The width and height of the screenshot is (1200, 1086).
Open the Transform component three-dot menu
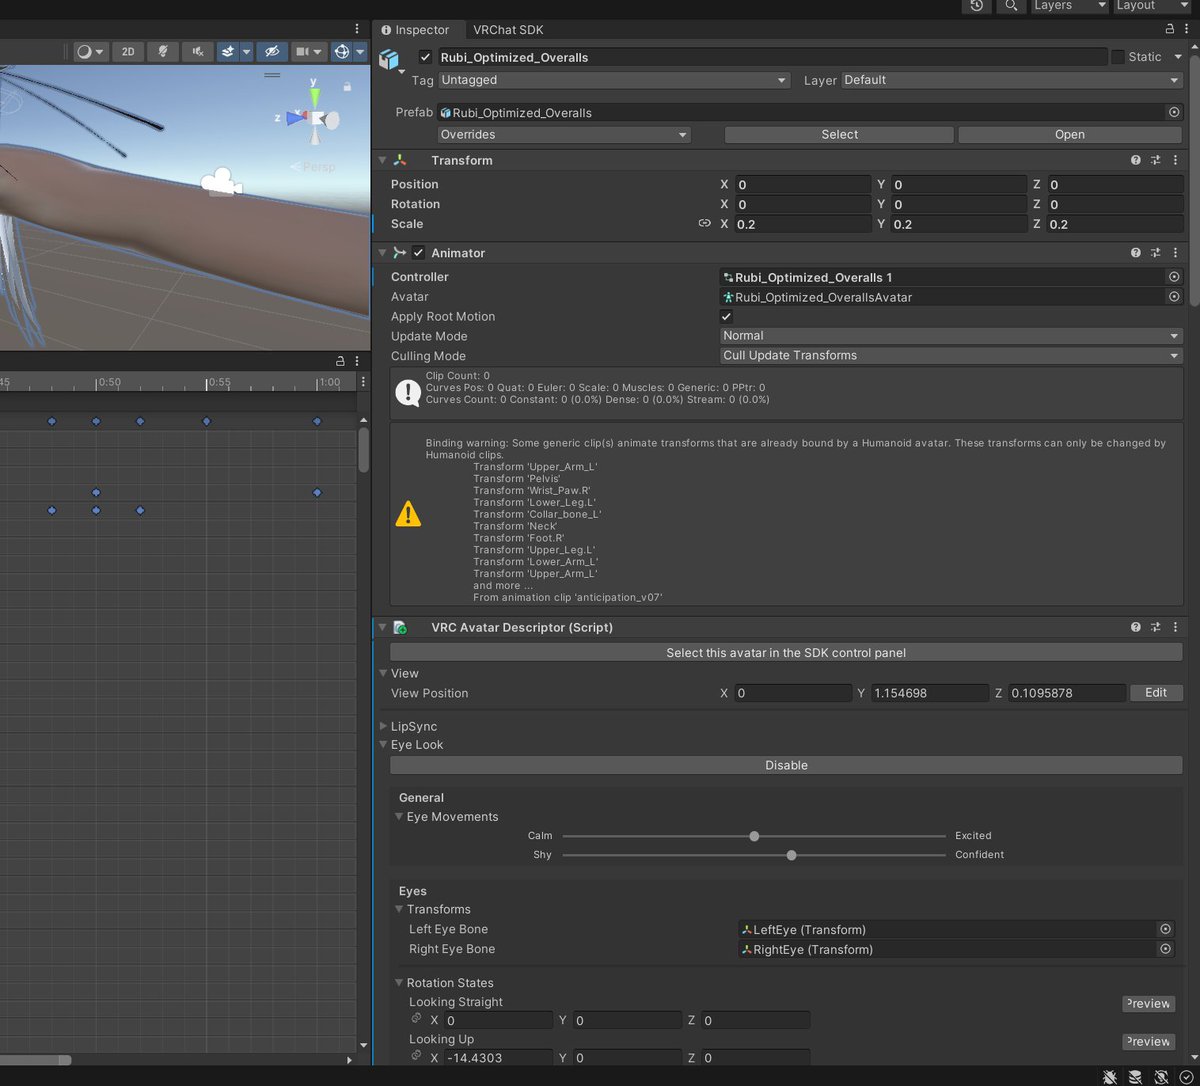(1175, 160)
